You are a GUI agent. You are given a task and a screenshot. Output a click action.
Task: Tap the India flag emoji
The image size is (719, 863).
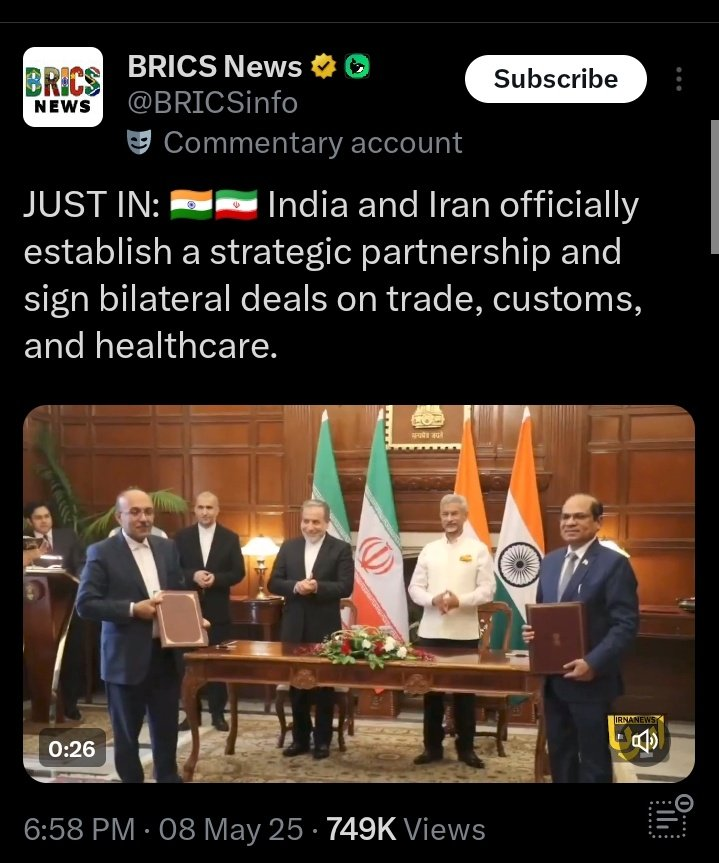(x=191, y=205)
